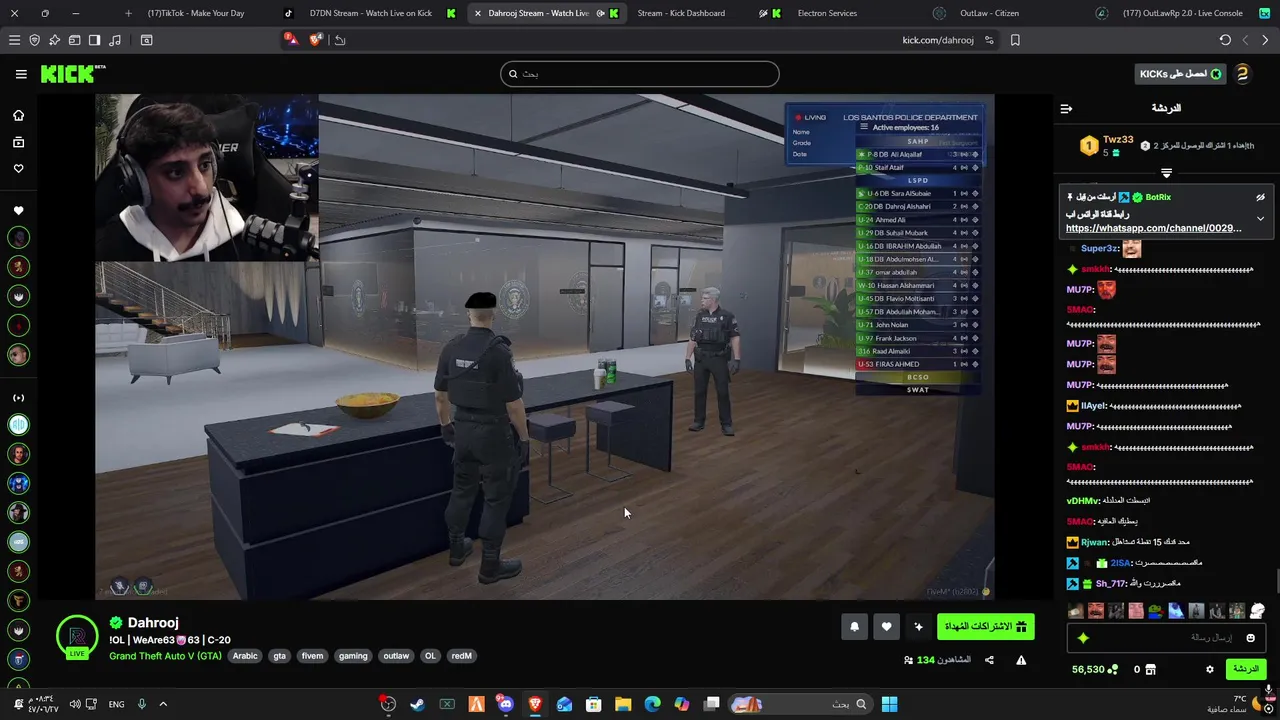Open Discord from taskbar
This screenshot has height=720, width=1280.
(505, 704)
